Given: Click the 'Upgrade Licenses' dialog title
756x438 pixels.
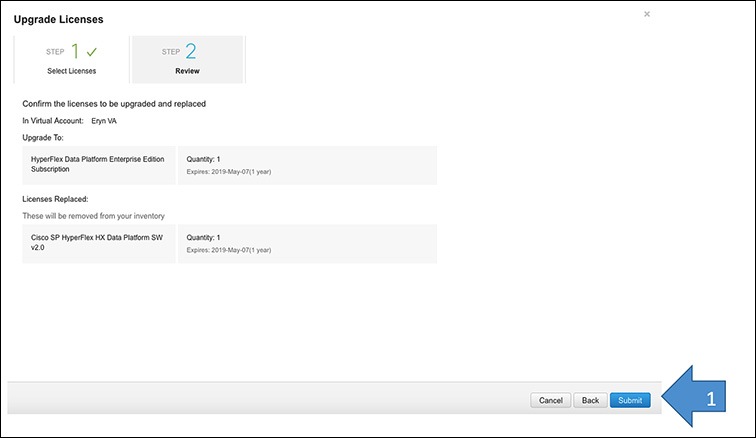Looking at the screenshot, I should click(x=58, y=19).
